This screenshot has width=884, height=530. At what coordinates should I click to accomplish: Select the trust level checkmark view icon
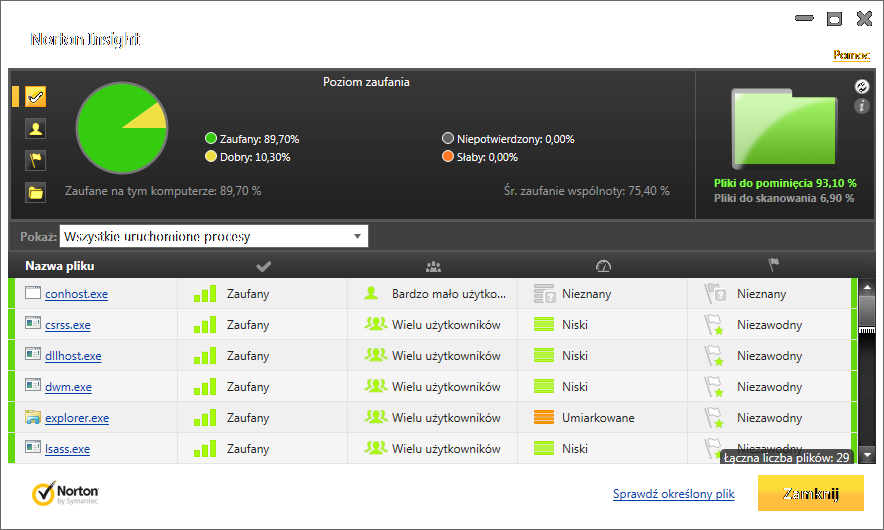coord(36,97)
